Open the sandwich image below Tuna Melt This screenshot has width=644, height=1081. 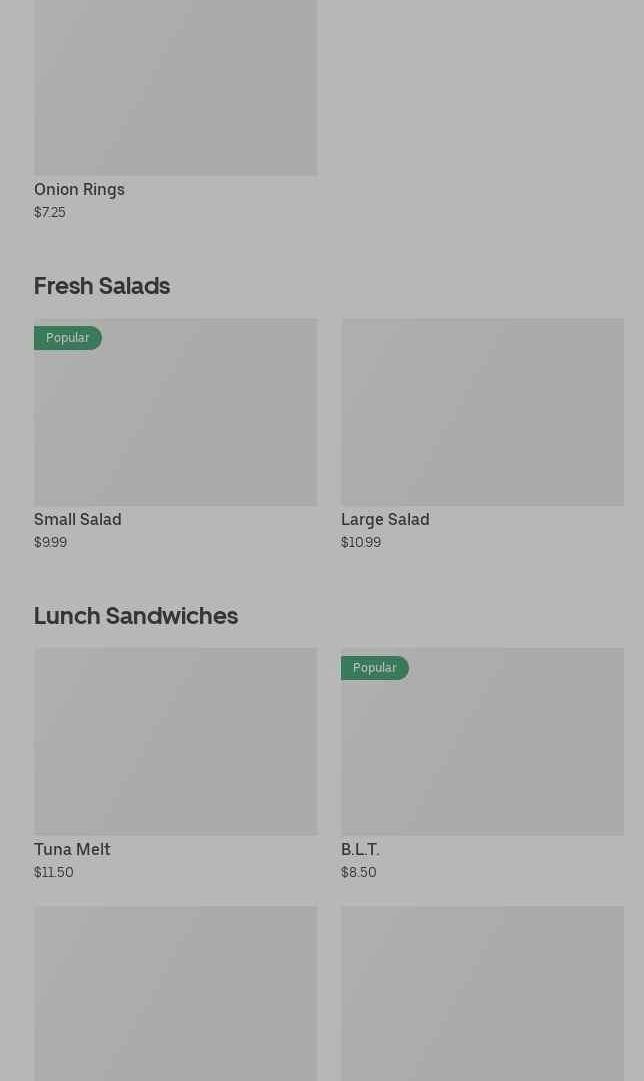(176, 993)
